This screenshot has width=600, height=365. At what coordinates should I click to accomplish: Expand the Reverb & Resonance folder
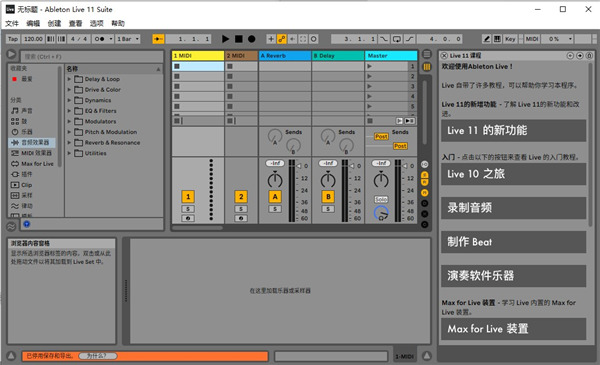70,143
